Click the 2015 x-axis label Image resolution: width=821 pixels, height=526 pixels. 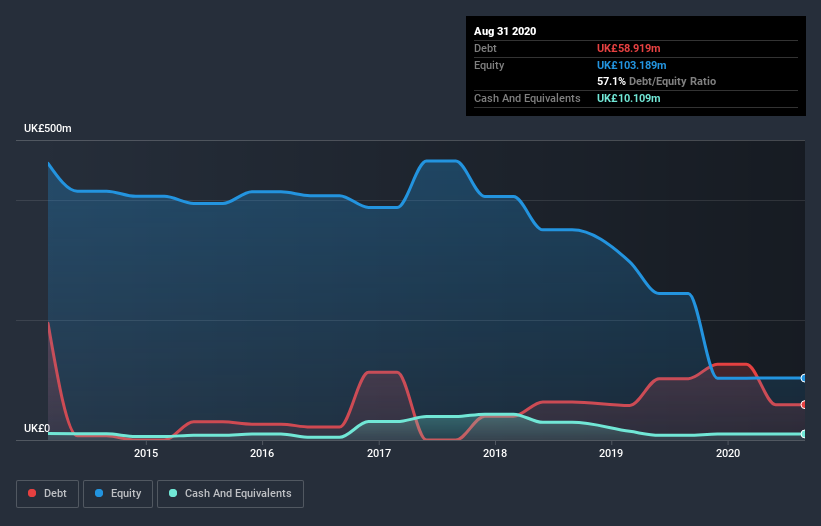(x=146, y=453)
